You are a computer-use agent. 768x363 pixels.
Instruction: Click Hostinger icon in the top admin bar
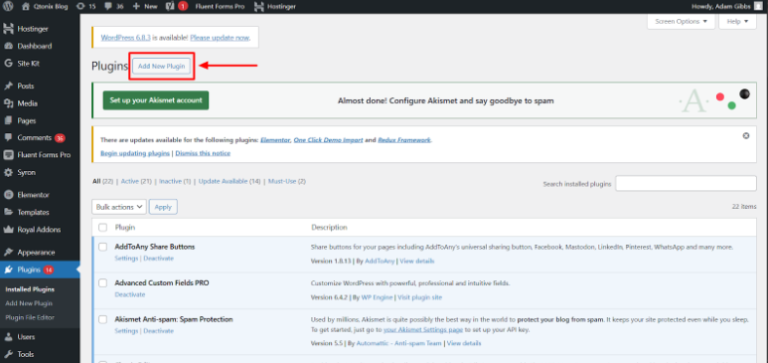[259, 6]
